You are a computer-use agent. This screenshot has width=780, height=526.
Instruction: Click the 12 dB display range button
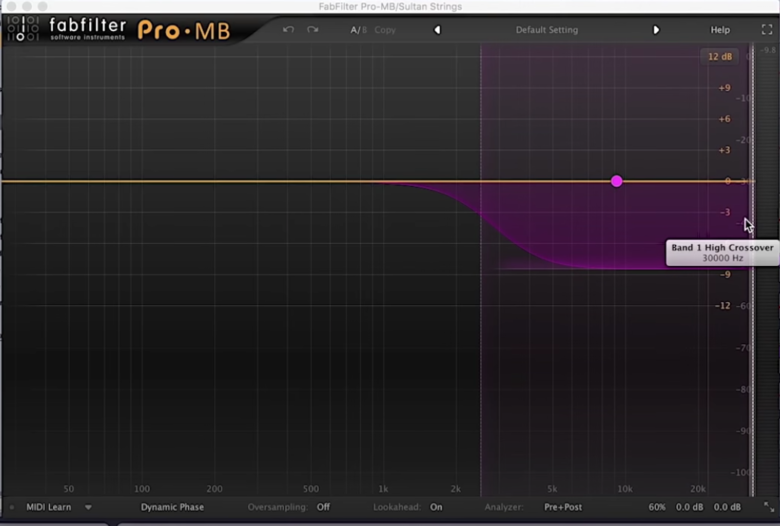tap(719, 57)
